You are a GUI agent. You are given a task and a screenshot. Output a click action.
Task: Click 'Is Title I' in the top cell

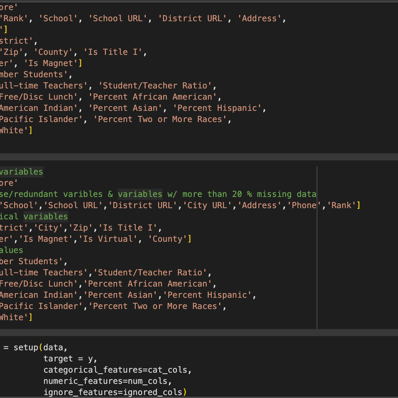(113, 52)
